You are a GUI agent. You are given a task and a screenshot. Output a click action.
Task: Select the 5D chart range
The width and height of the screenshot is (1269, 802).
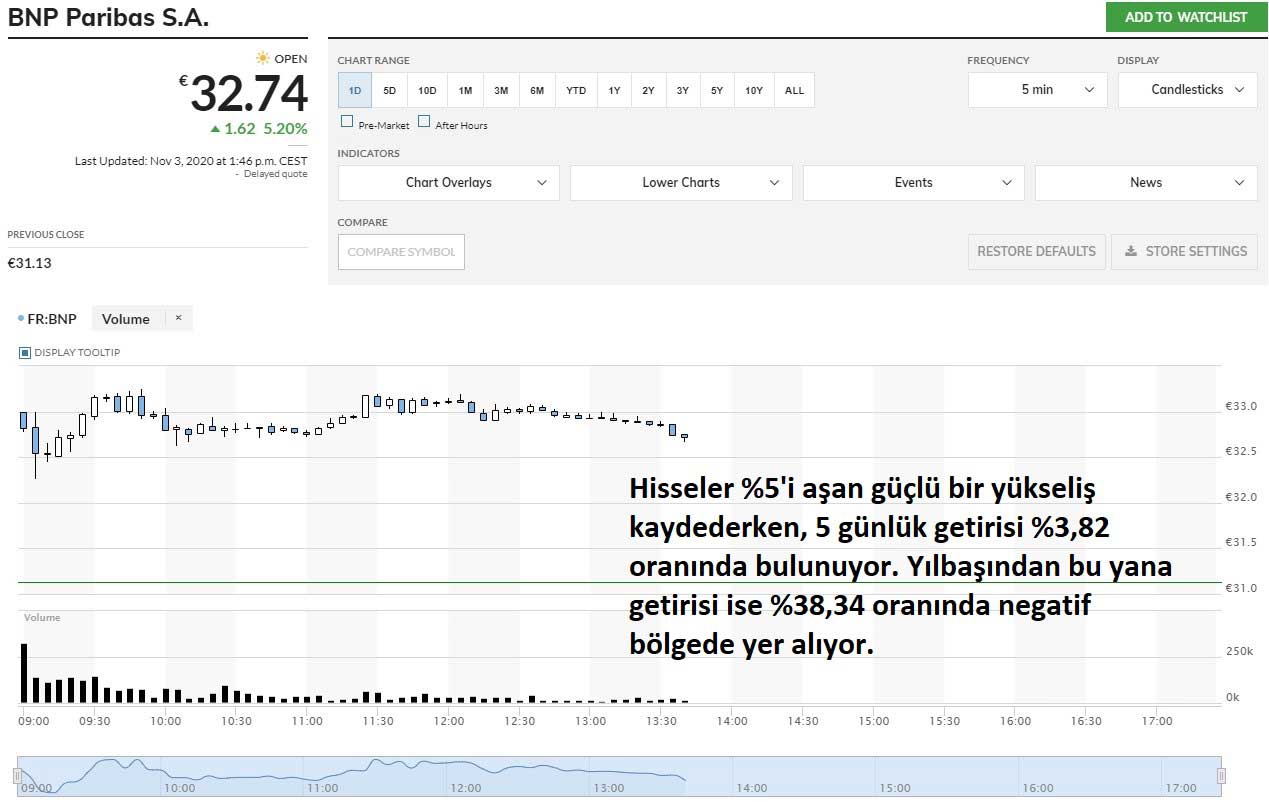point(390,90)
